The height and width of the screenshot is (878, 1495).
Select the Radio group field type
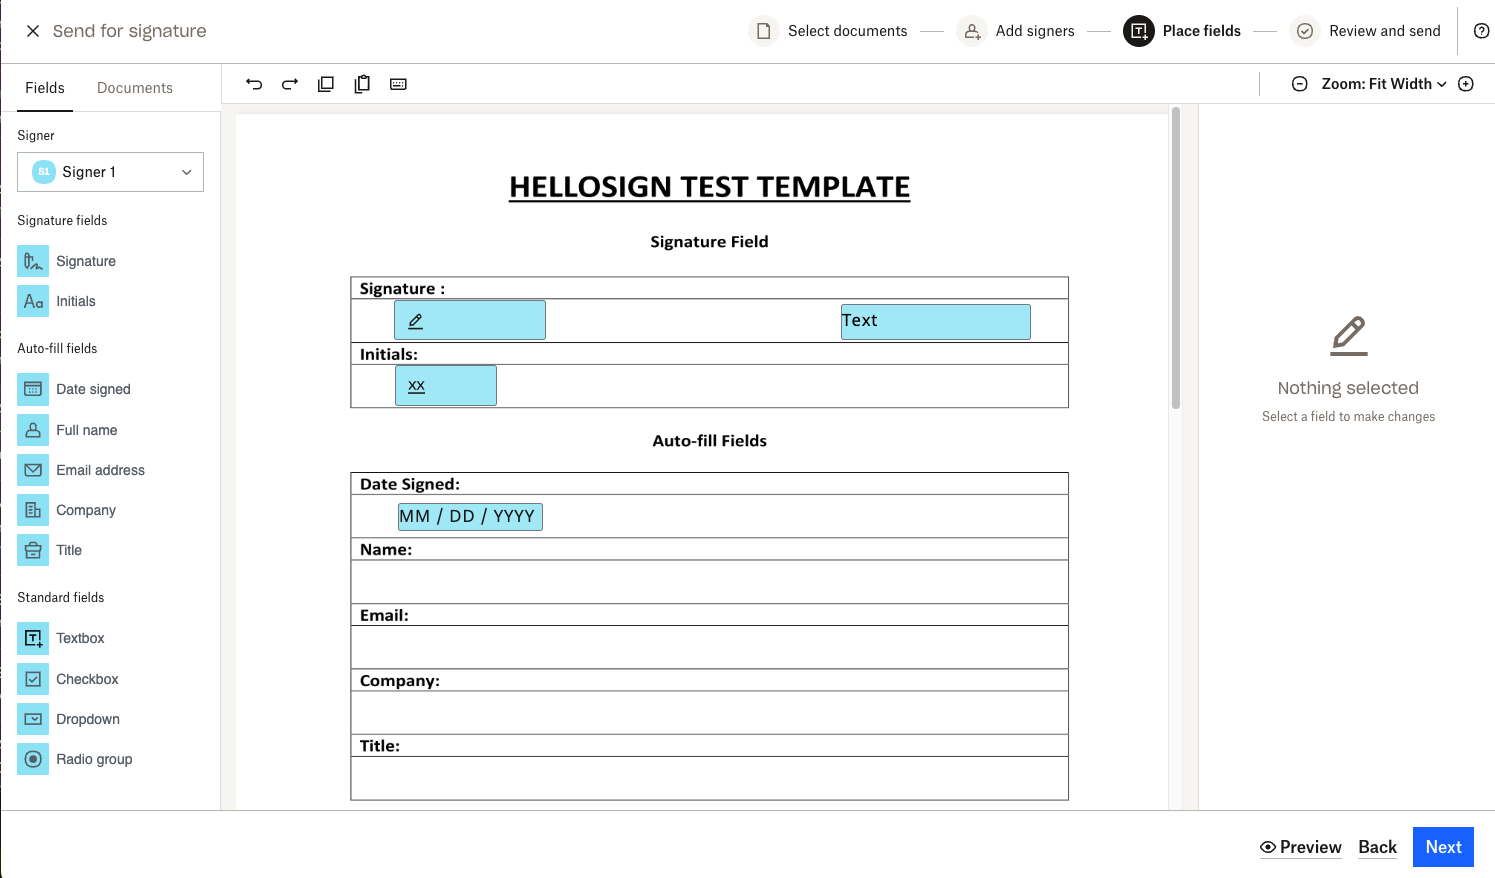pyautogui.click(x=94, y=759)
